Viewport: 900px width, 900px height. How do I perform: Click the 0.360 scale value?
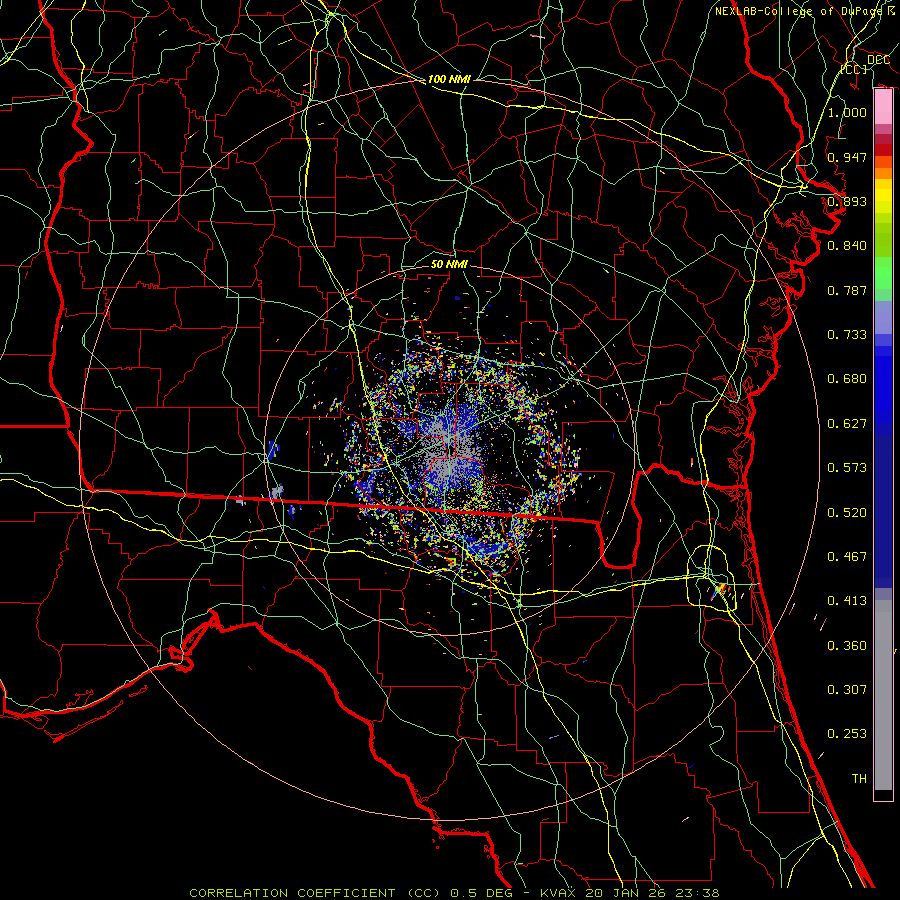tap(847, 646)
